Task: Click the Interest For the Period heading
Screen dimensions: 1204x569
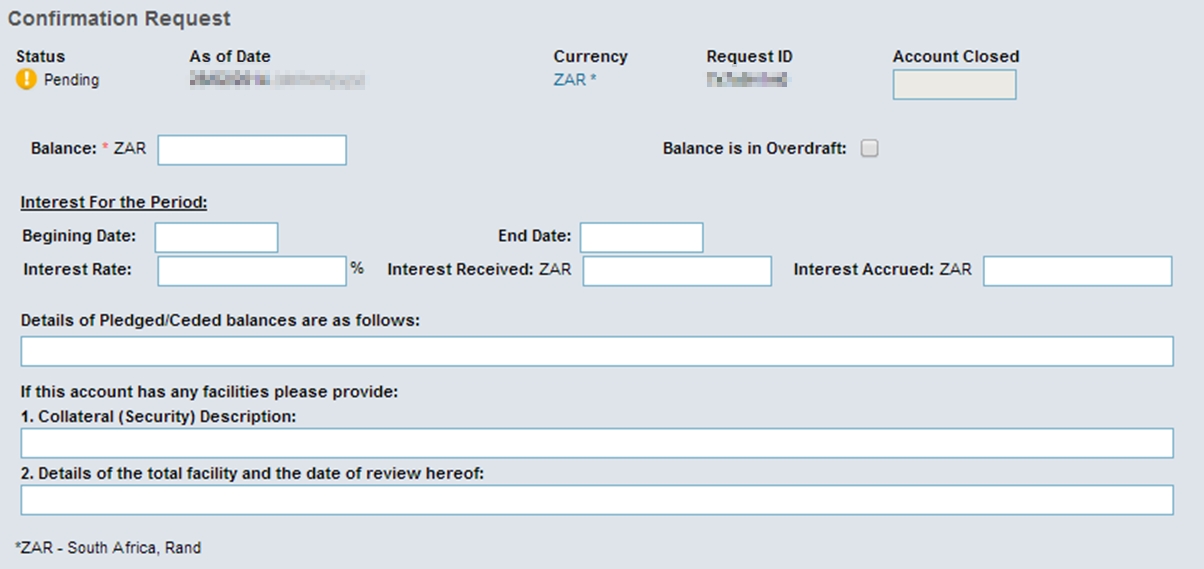Action: pos(114,203)
